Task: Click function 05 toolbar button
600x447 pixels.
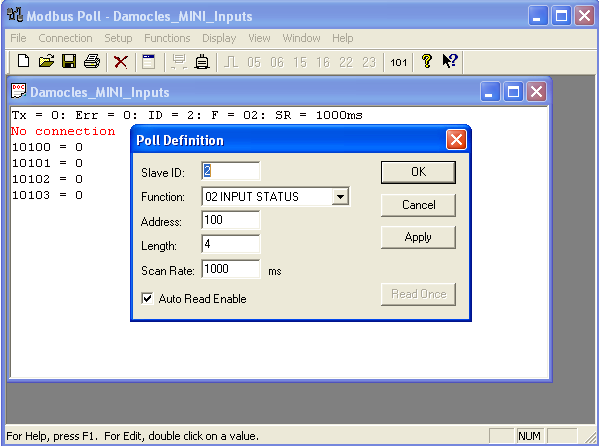Action: click(254, 62)
